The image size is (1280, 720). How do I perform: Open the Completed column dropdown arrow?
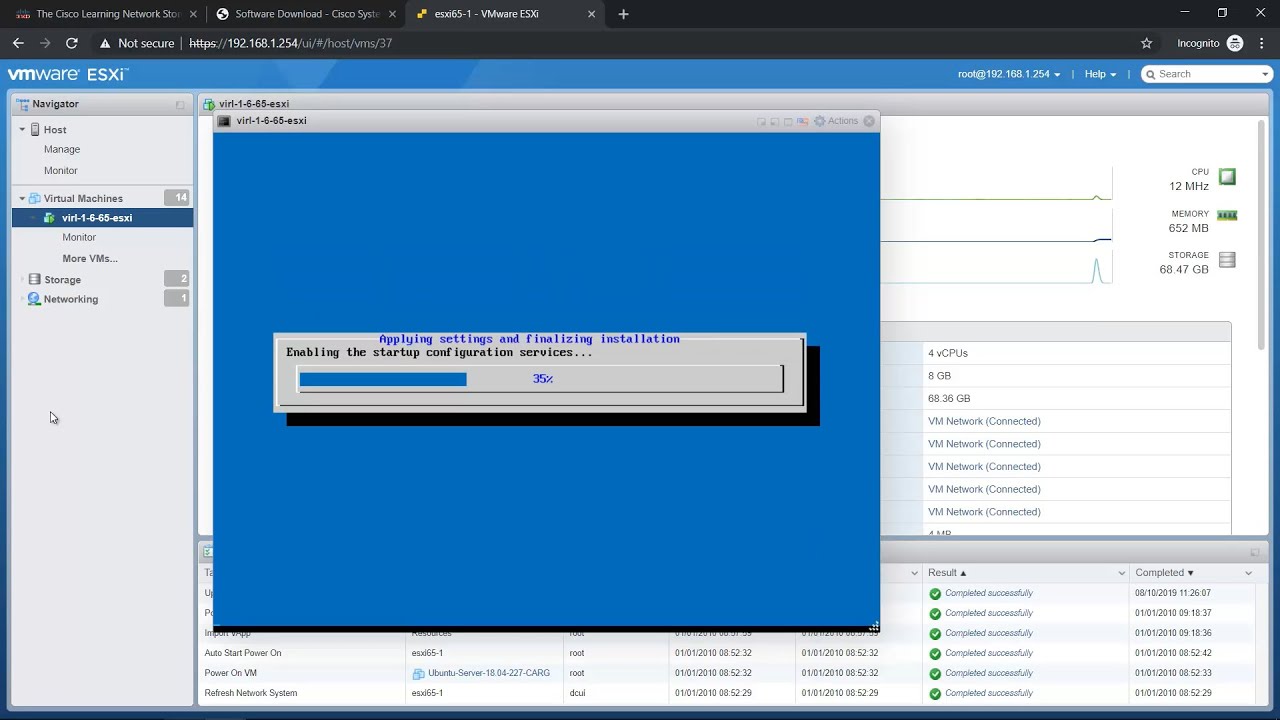pos(1248,573)
